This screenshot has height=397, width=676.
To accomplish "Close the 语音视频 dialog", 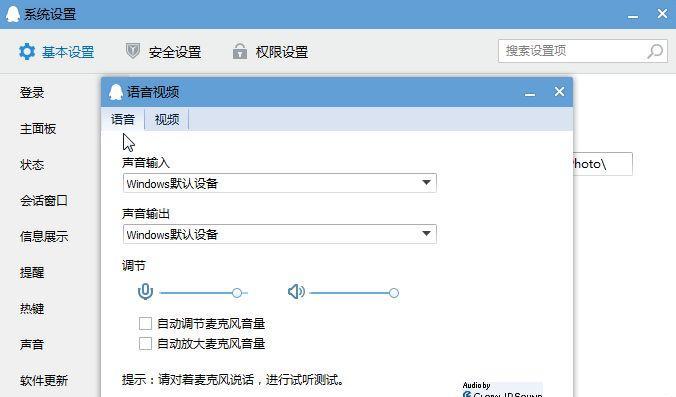I will click(559, 91).
